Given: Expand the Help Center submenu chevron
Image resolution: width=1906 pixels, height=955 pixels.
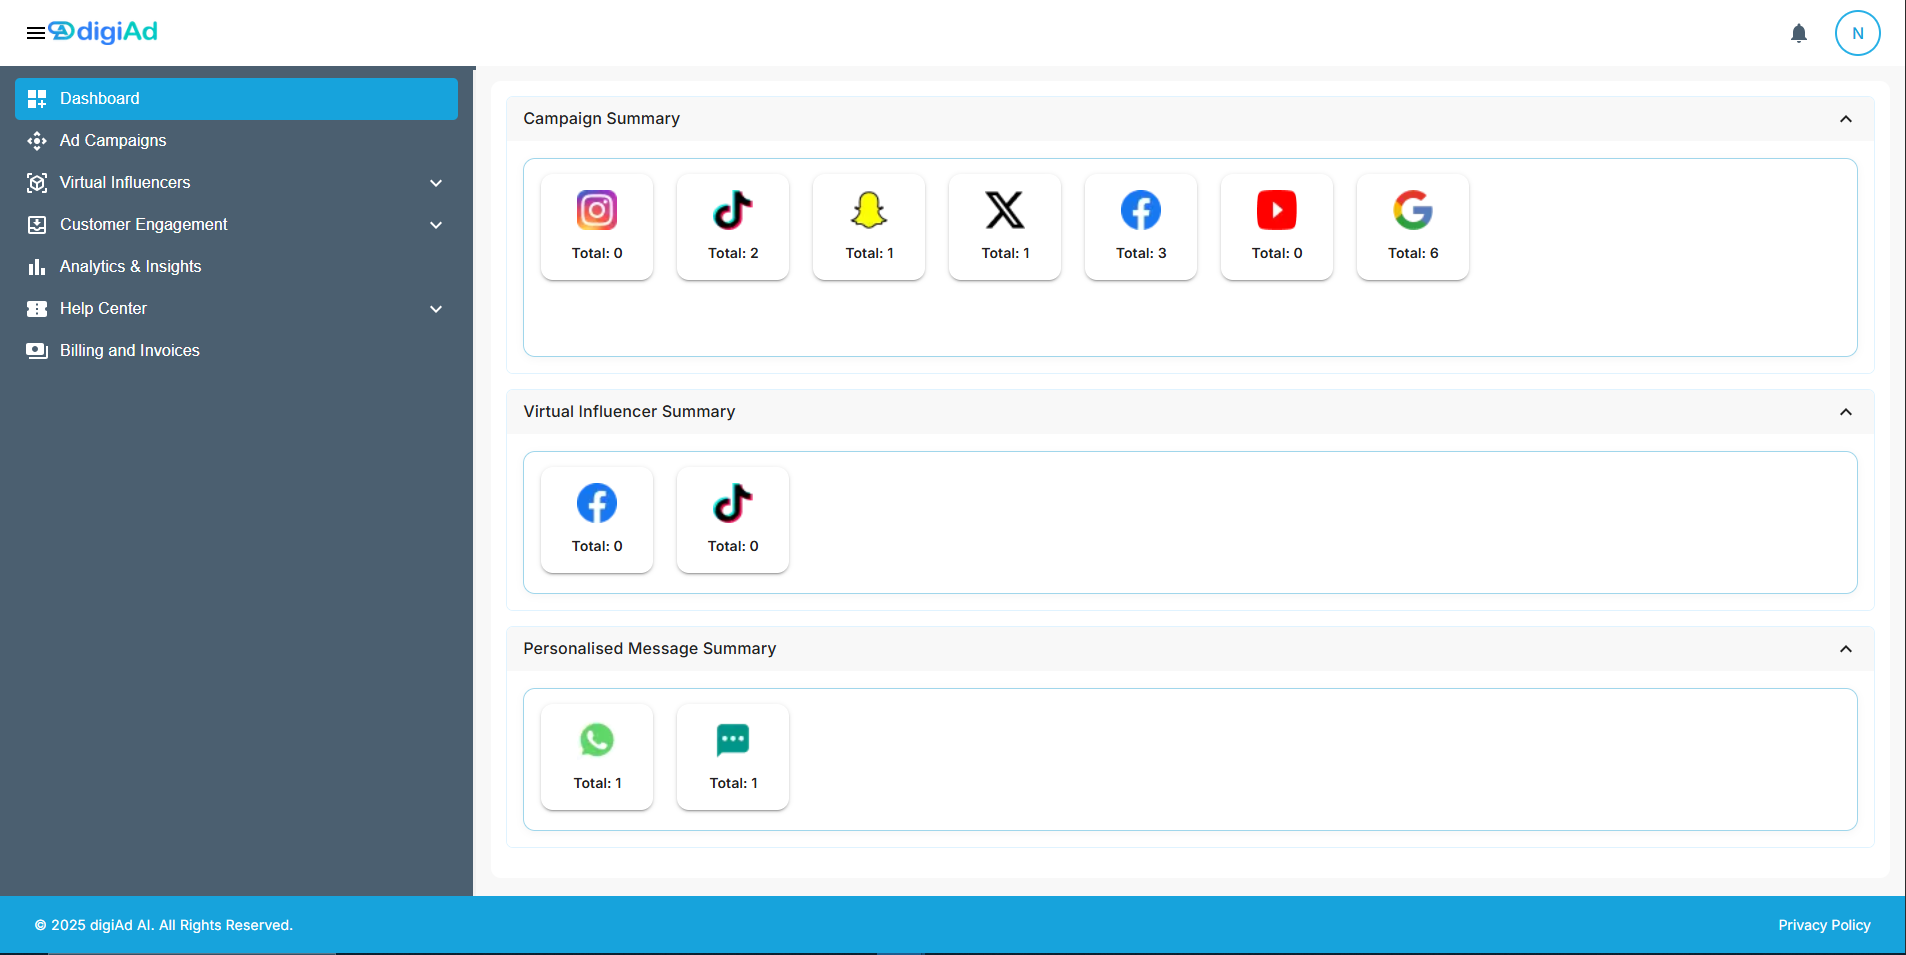Looking at the screenshot, I should (x=436, y=309).
